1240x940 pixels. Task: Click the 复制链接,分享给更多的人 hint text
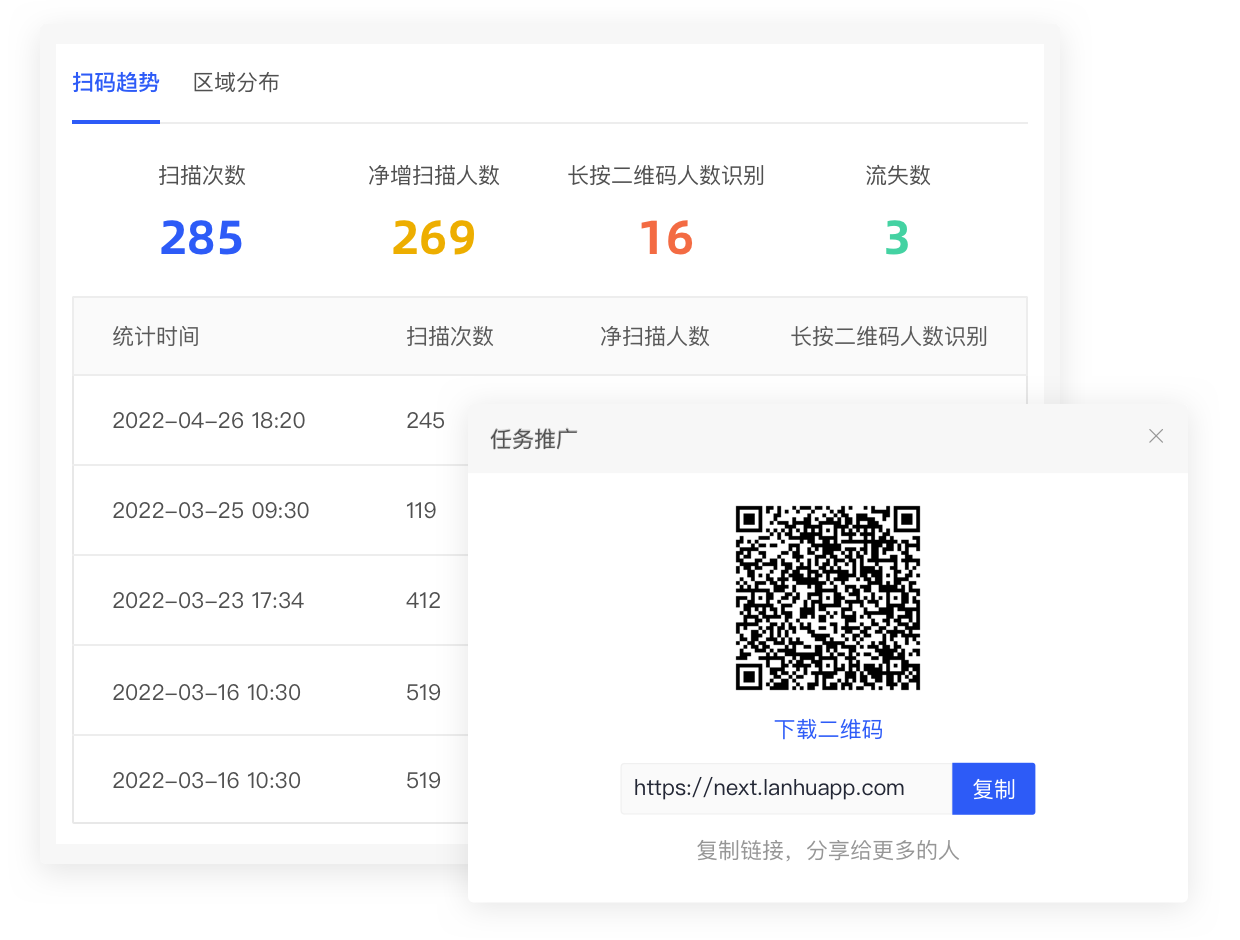click(x=828, y=851)
